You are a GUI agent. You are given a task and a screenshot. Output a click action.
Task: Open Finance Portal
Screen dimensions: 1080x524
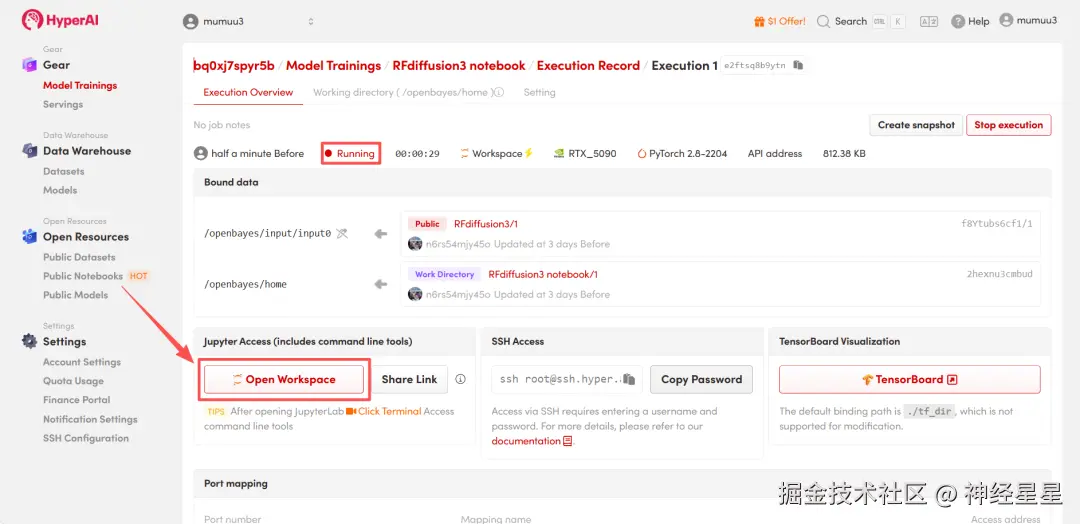point(76,399)
